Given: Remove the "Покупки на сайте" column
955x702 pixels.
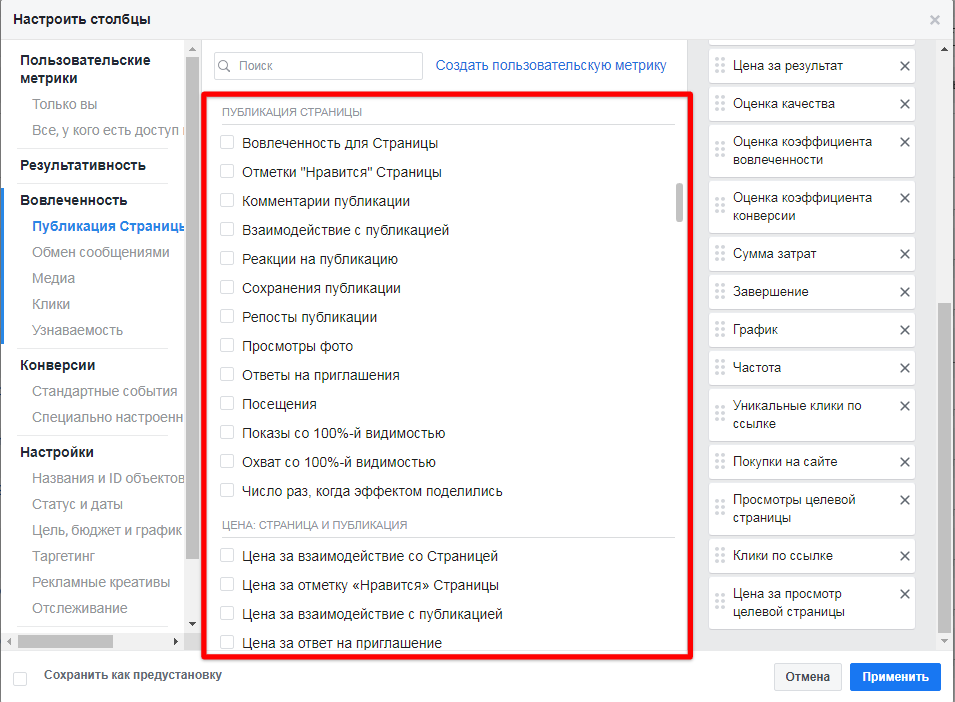Looking at the screenshot, I should (x=904, y=462).
